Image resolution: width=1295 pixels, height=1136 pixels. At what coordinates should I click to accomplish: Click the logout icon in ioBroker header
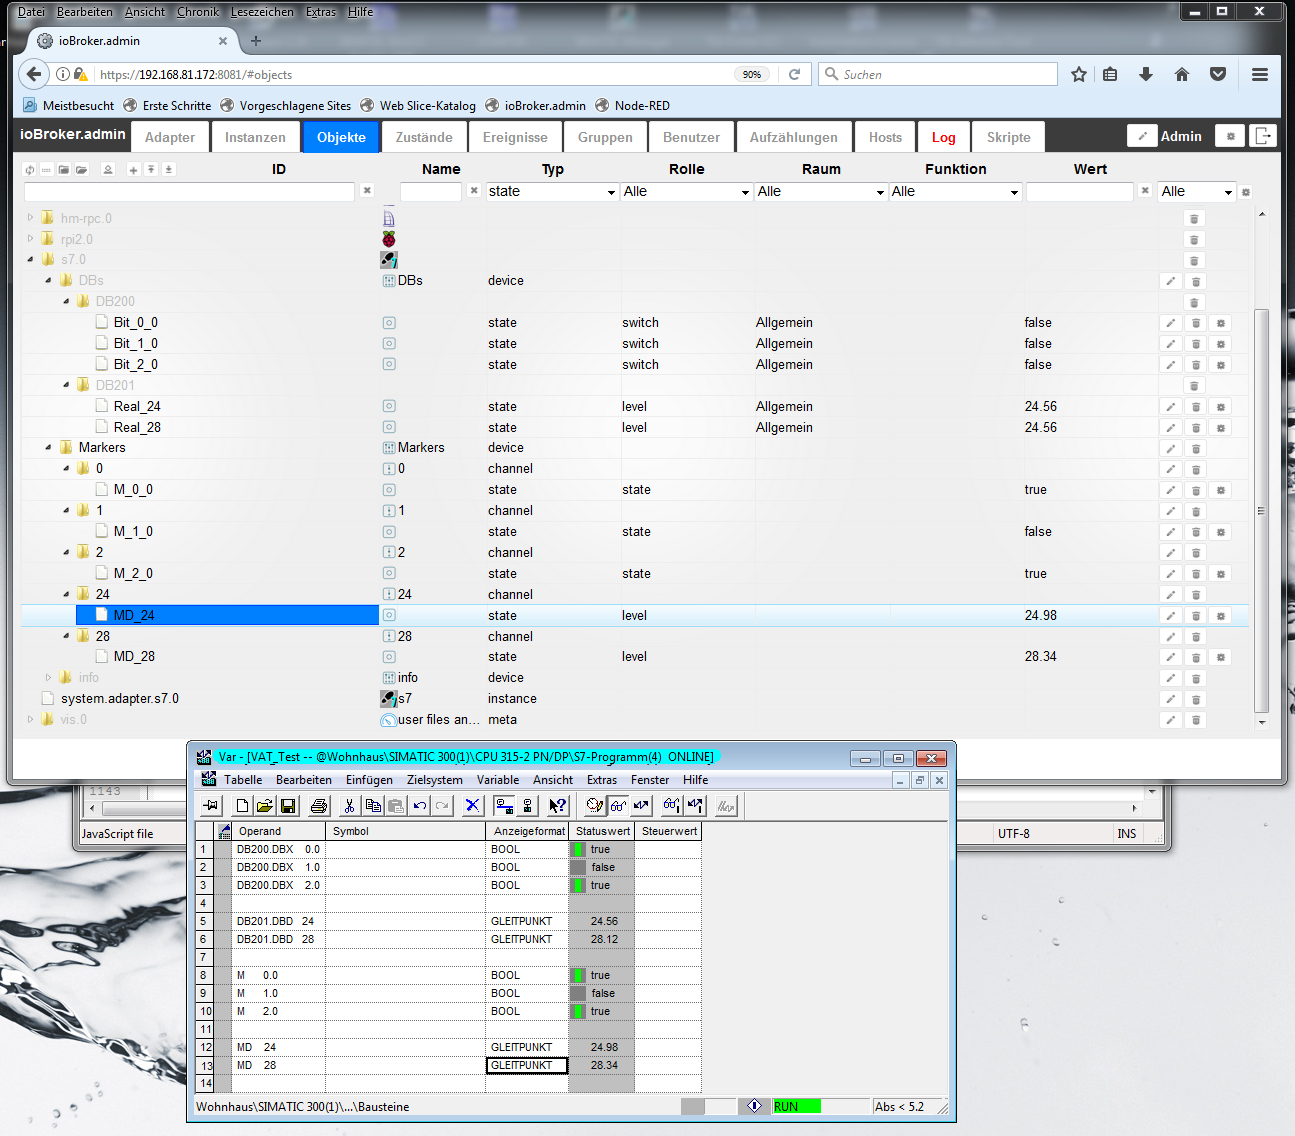1264,136
